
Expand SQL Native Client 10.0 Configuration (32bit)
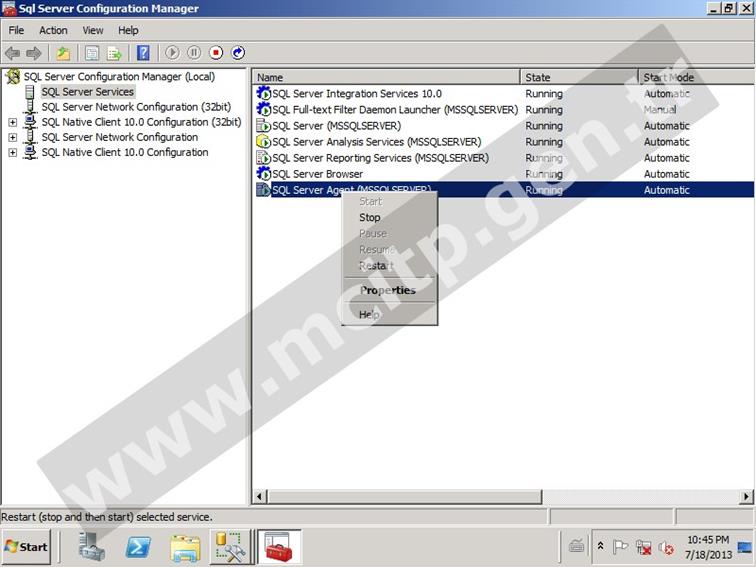tap(13, 122)
